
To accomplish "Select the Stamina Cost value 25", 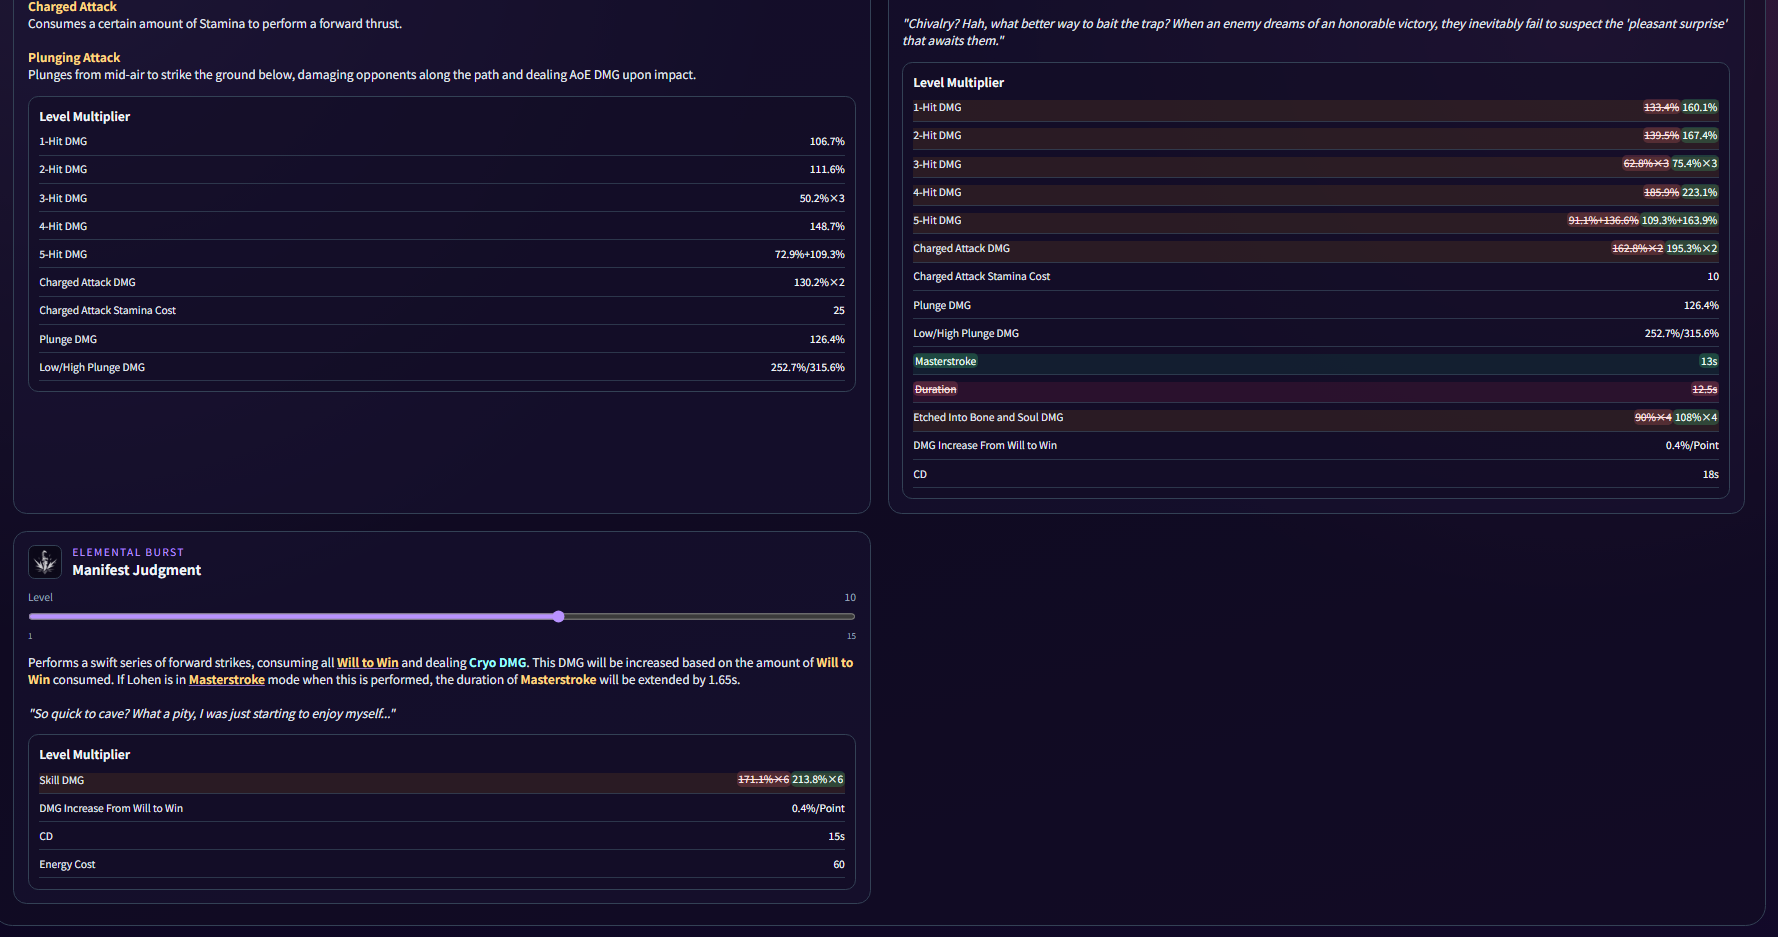I will click(x=839, y=311).
